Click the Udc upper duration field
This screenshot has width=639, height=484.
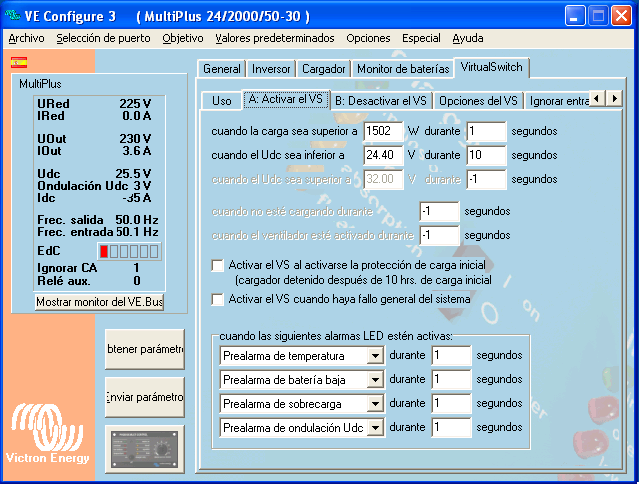(x=486, y=179)
